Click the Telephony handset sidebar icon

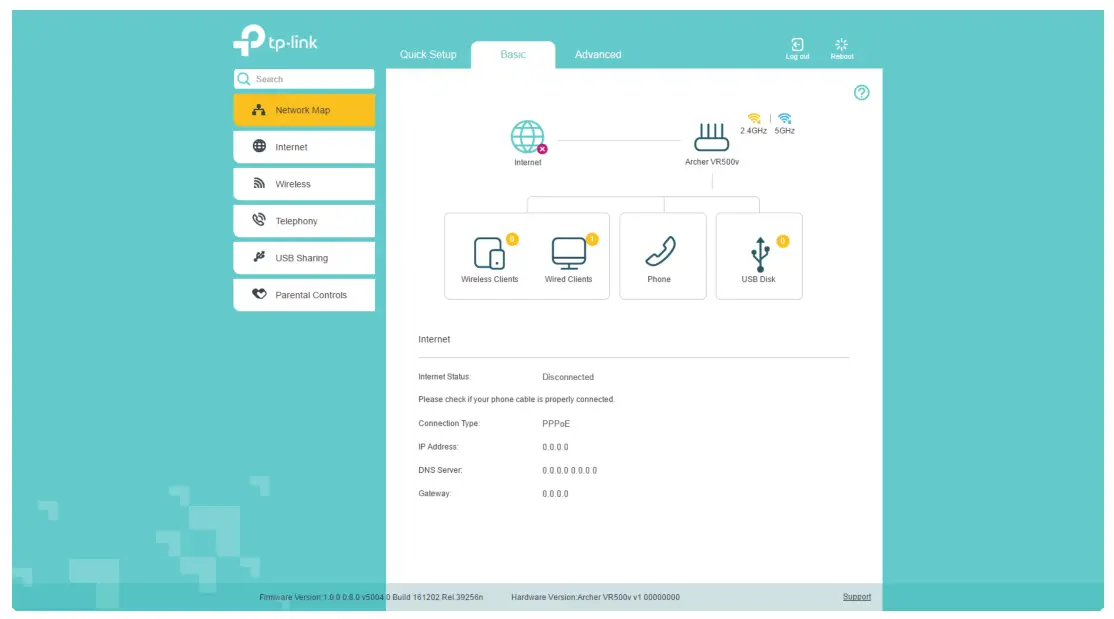259,220
